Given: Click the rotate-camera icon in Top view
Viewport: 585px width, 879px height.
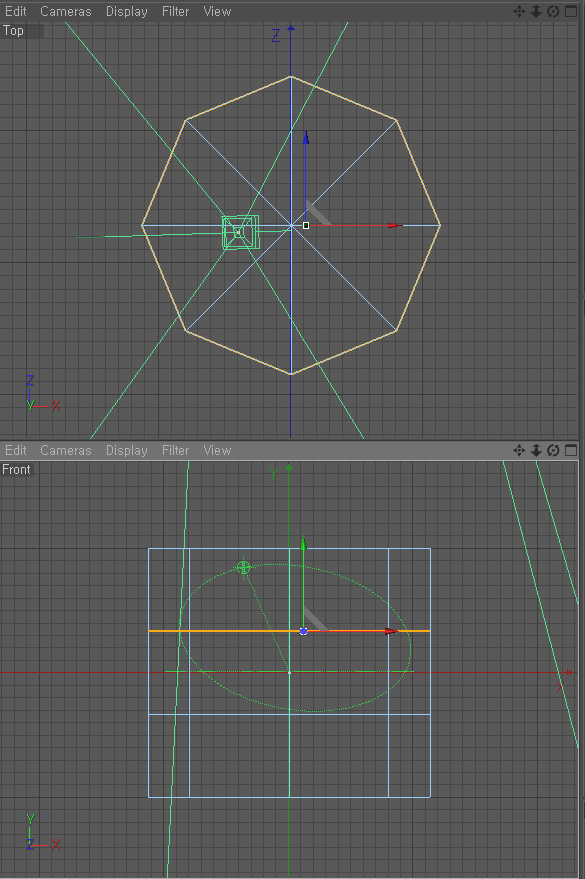Looking at the screenshot, I should [x=554, y=11].
